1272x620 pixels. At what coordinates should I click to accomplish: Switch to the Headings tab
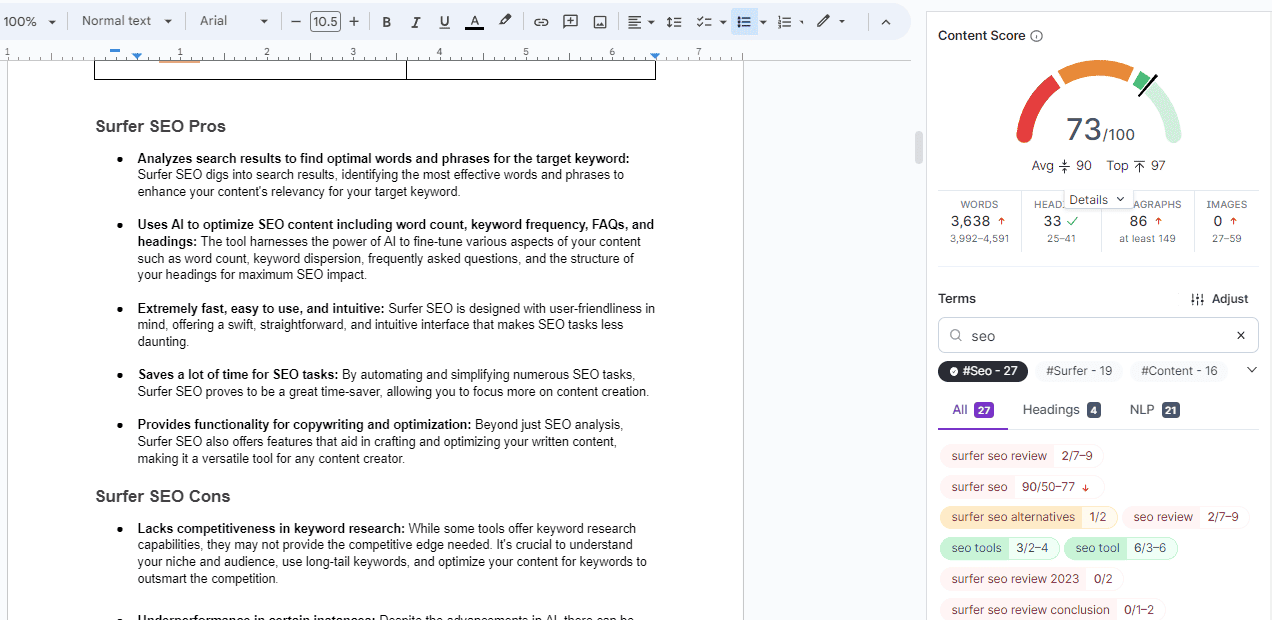(x=1051, y=409)
